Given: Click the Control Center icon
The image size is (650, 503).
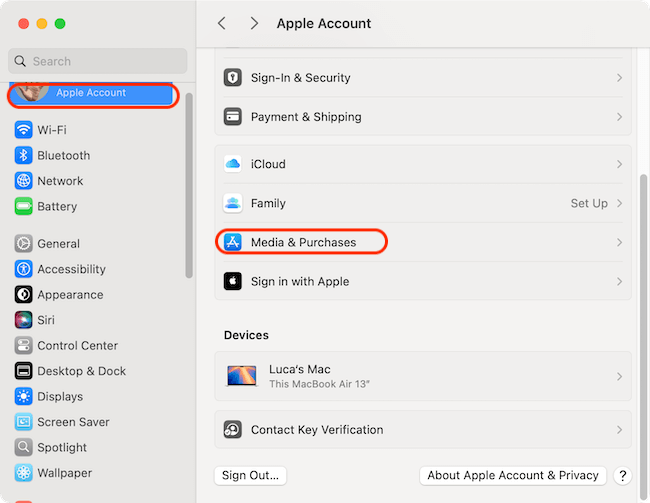Looking at the screenshot, I should (24, 345).
